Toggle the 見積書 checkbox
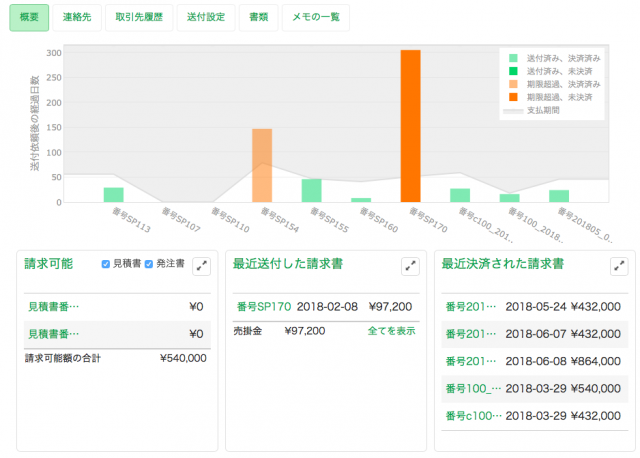The image size is (640, 458). (106, 264)
